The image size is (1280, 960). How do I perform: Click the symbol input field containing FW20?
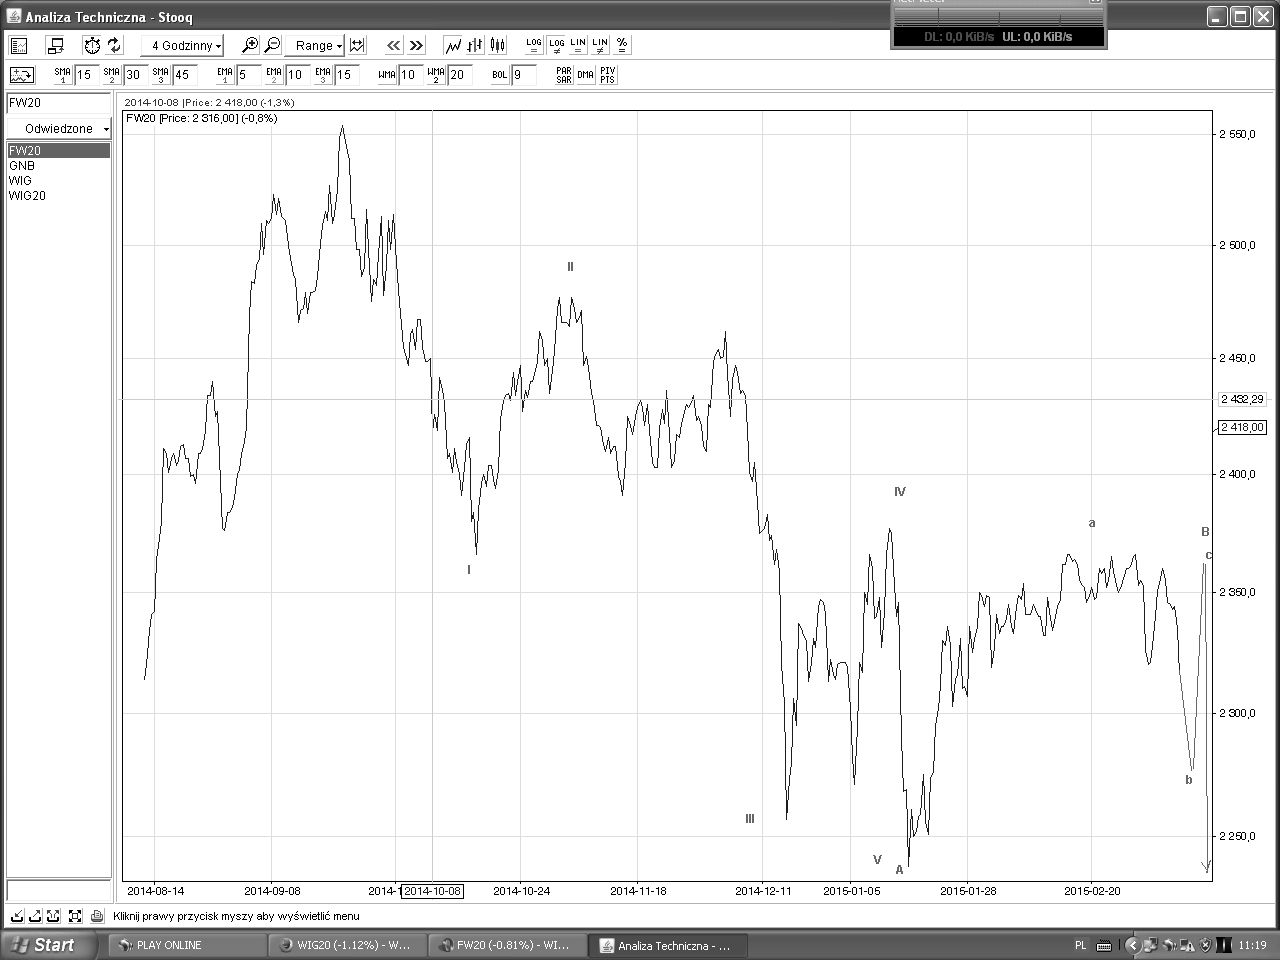(x=58, y=103)
